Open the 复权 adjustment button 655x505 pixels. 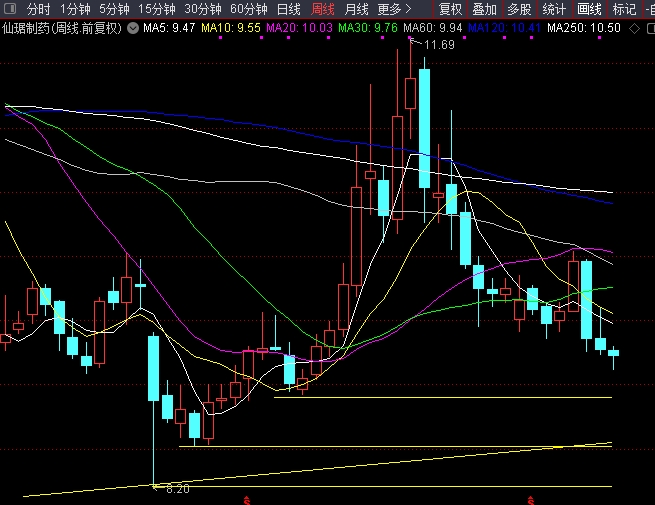(450, 9)
